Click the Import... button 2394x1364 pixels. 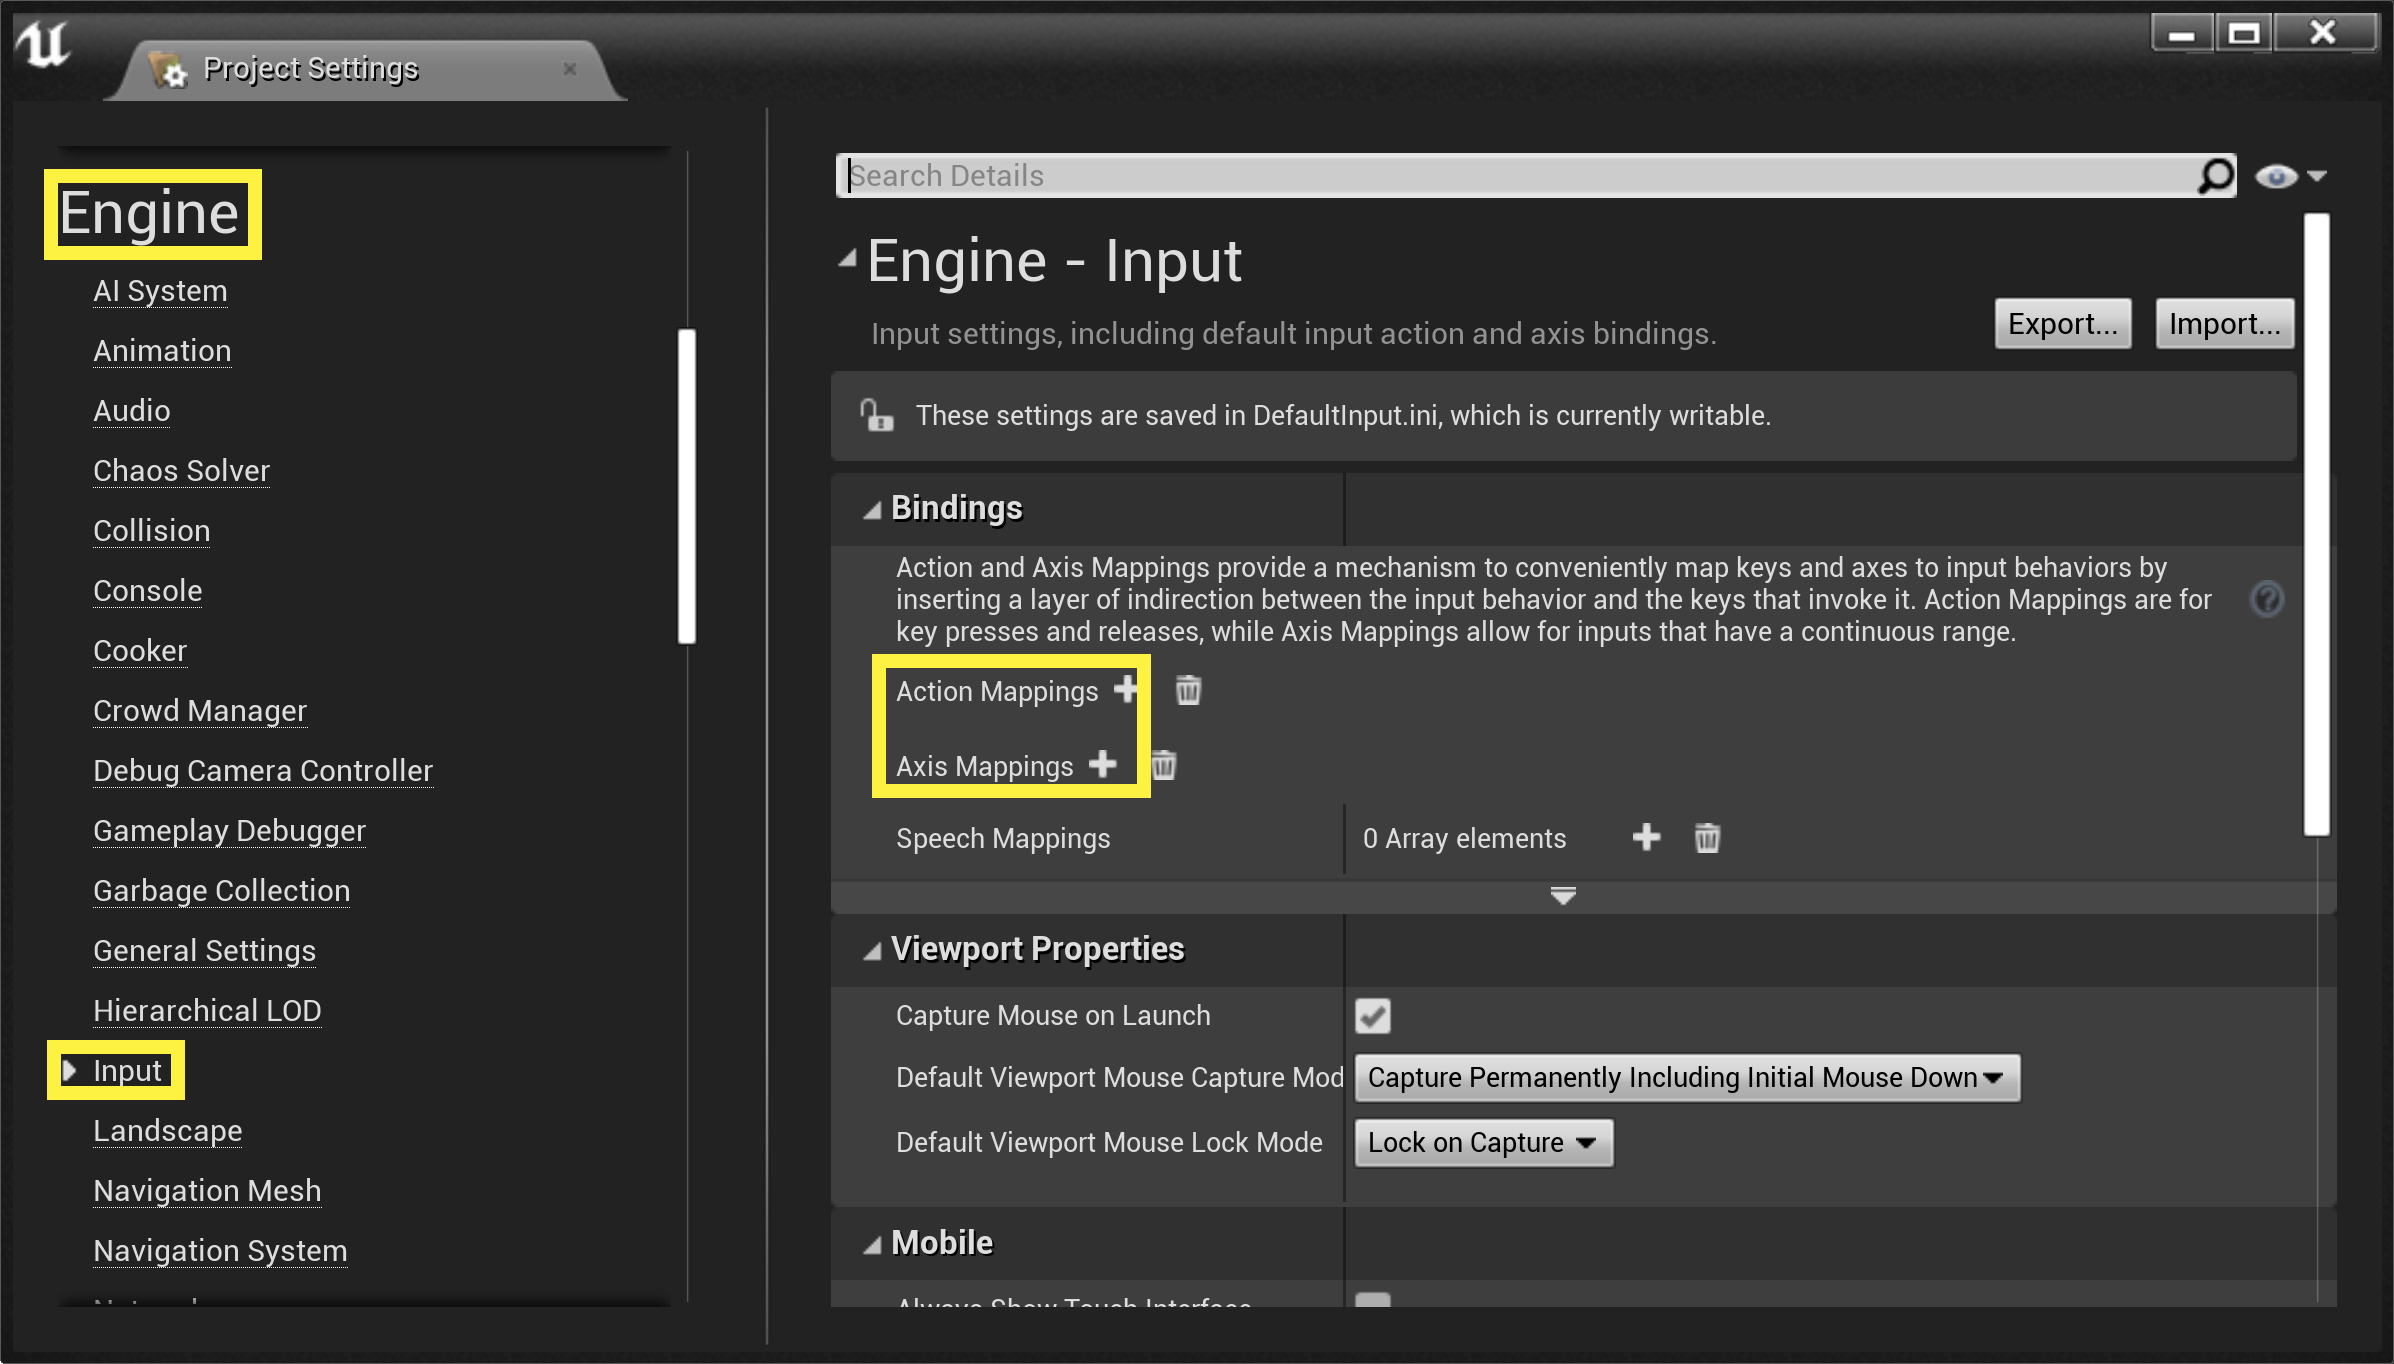click(x=2224, y=324)
